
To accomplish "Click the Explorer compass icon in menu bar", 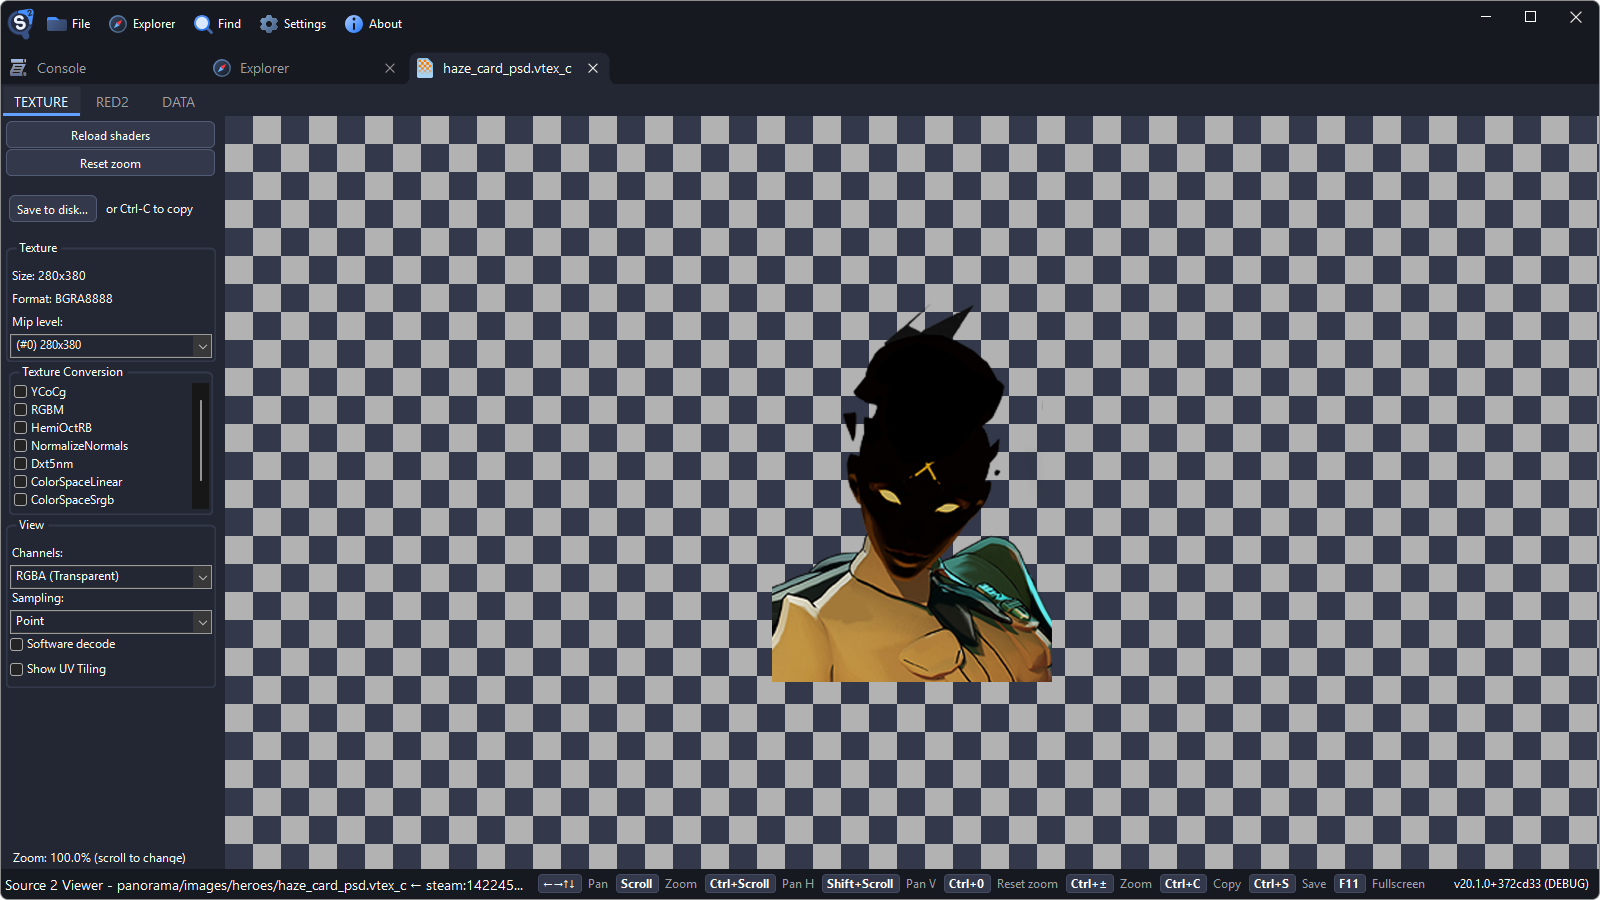I will click(x=118, y=24).
